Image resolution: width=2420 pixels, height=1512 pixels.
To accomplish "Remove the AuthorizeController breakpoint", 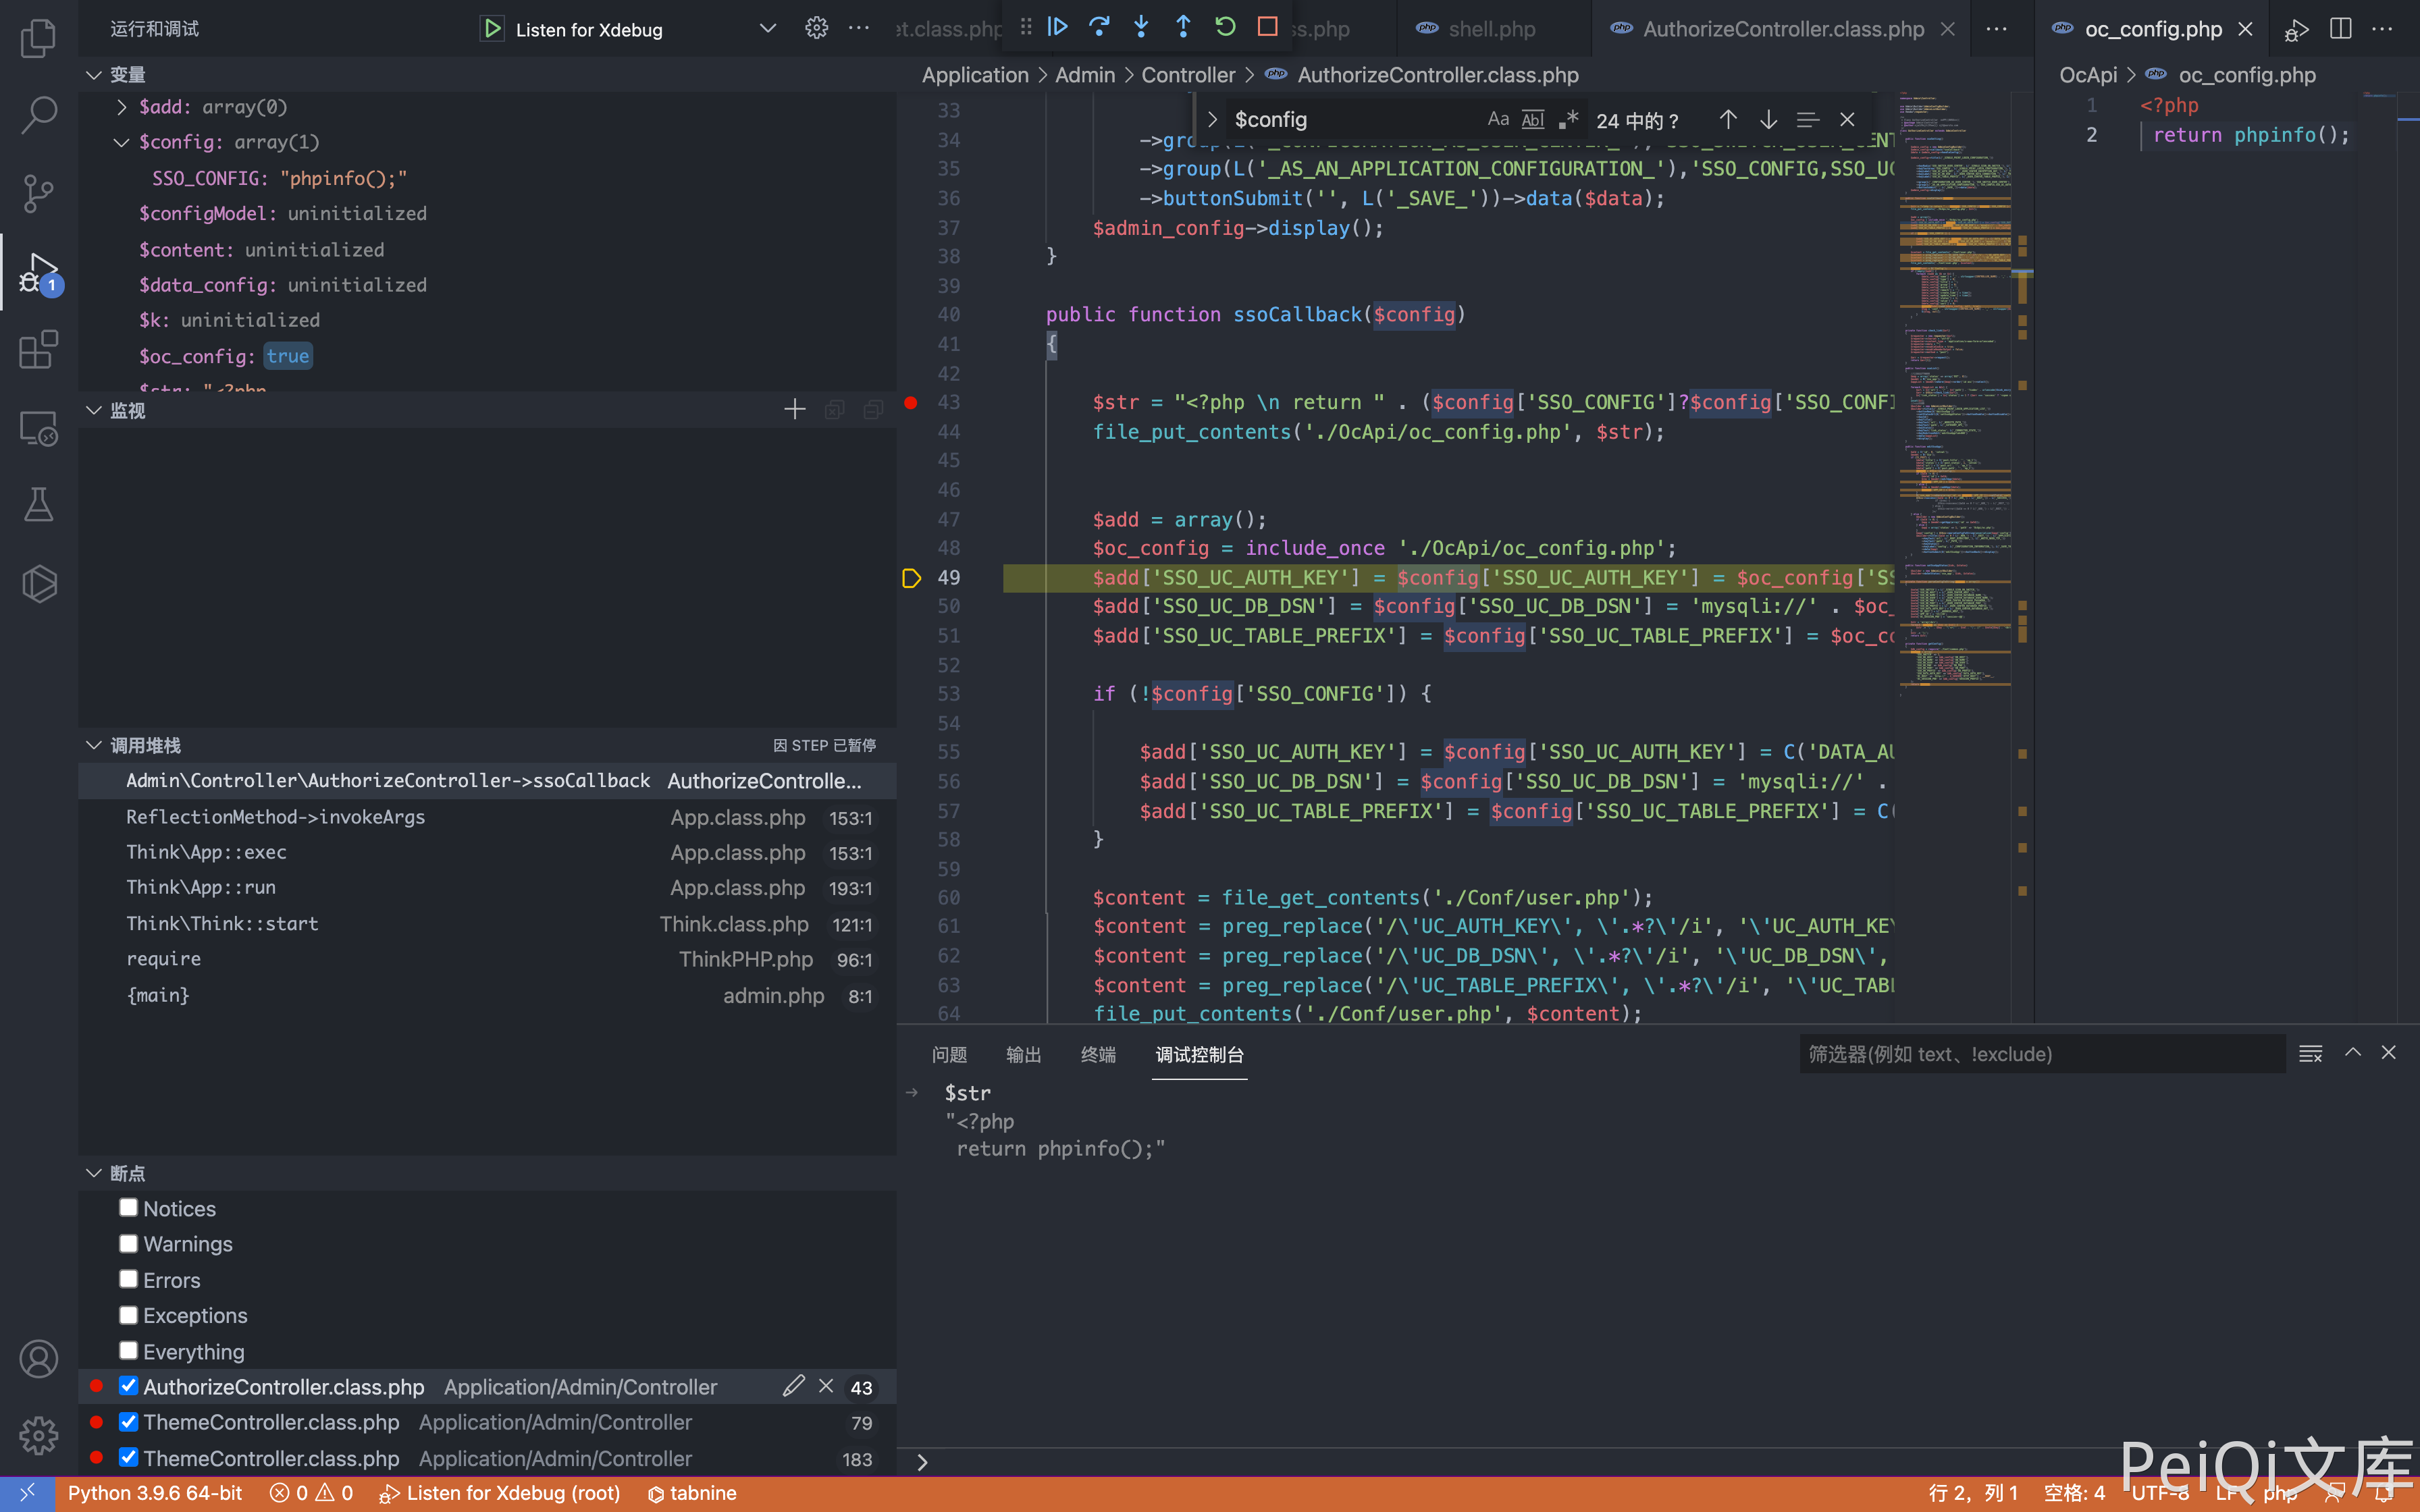I will click(x=826, y=1386).
